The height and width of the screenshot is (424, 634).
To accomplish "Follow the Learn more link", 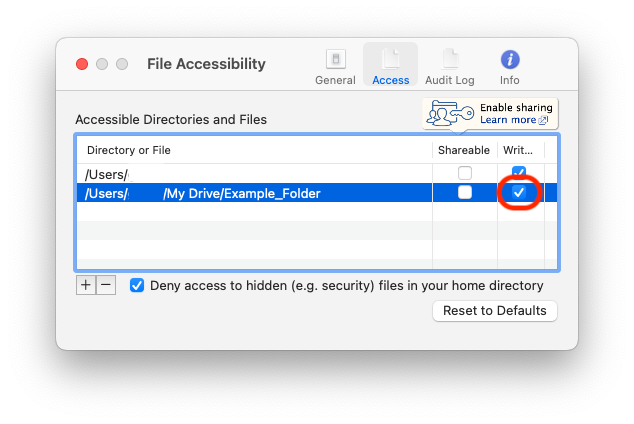I will click(507, 120).
